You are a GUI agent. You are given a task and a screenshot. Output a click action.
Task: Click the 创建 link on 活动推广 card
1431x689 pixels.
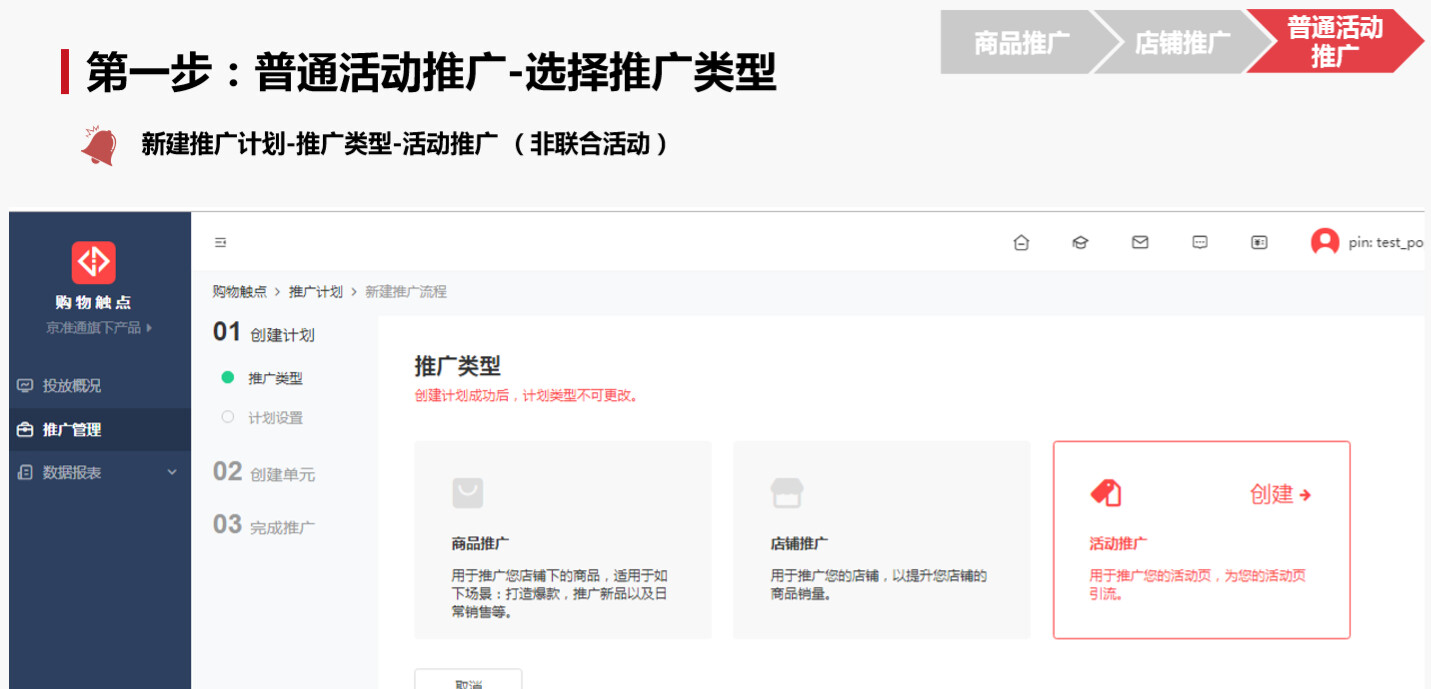(1280, 494)
